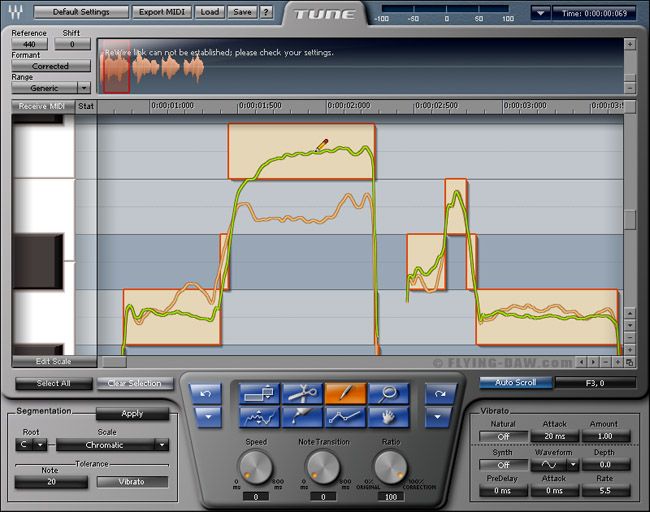Click the Tolerance Note 20 field
Image resolution: width=650 pixels, height=512 pixels.
click(x=51, y=482)
